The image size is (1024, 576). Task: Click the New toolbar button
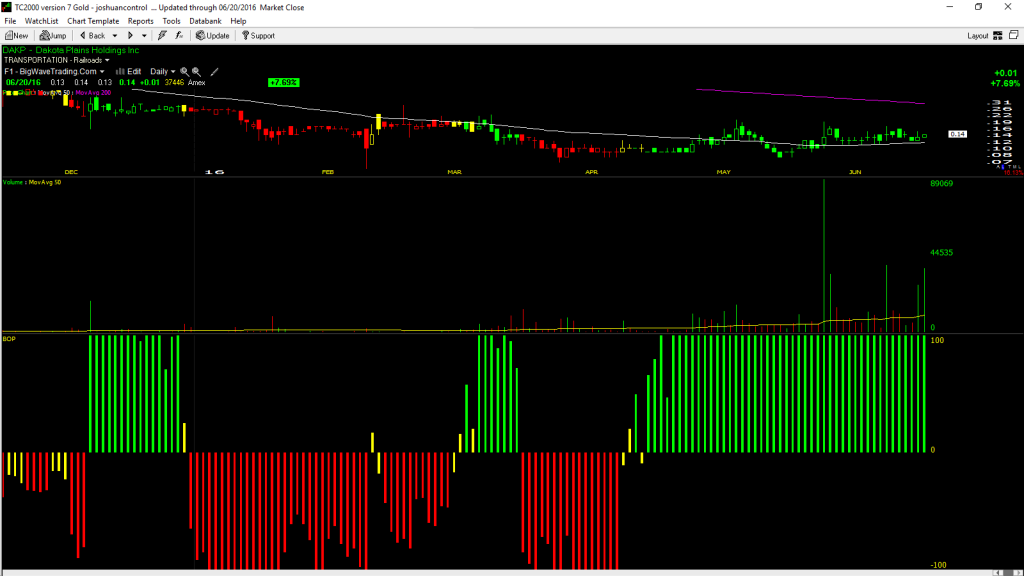click(16, 36)
